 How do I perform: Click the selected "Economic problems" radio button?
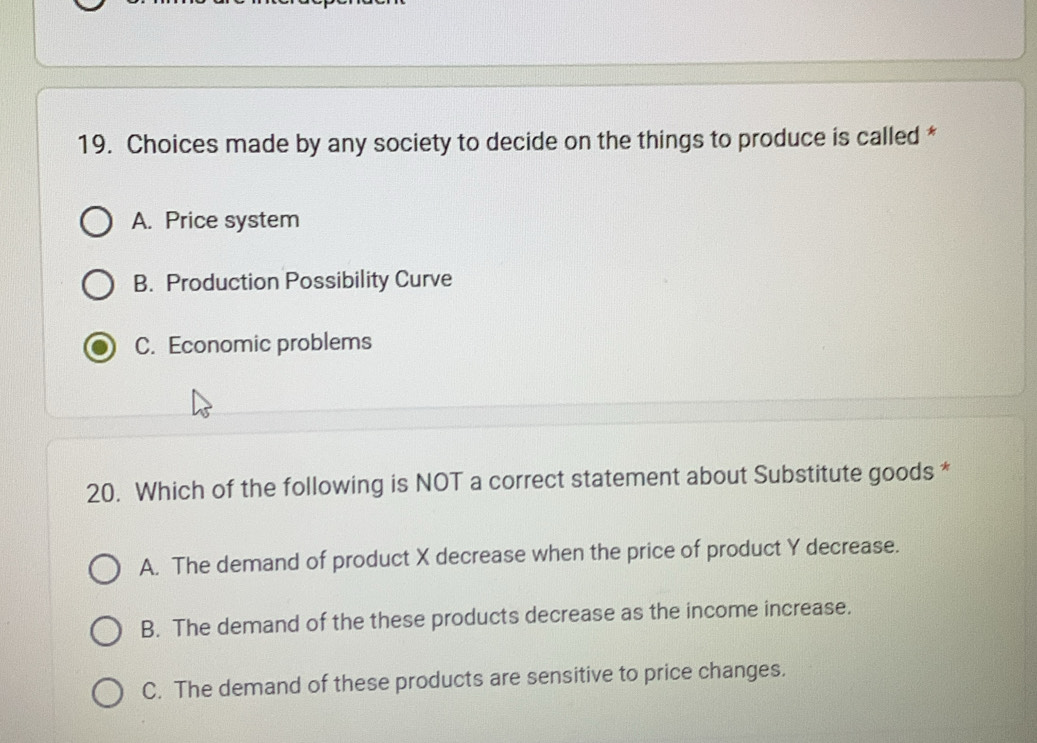click(x=97, y=346)
